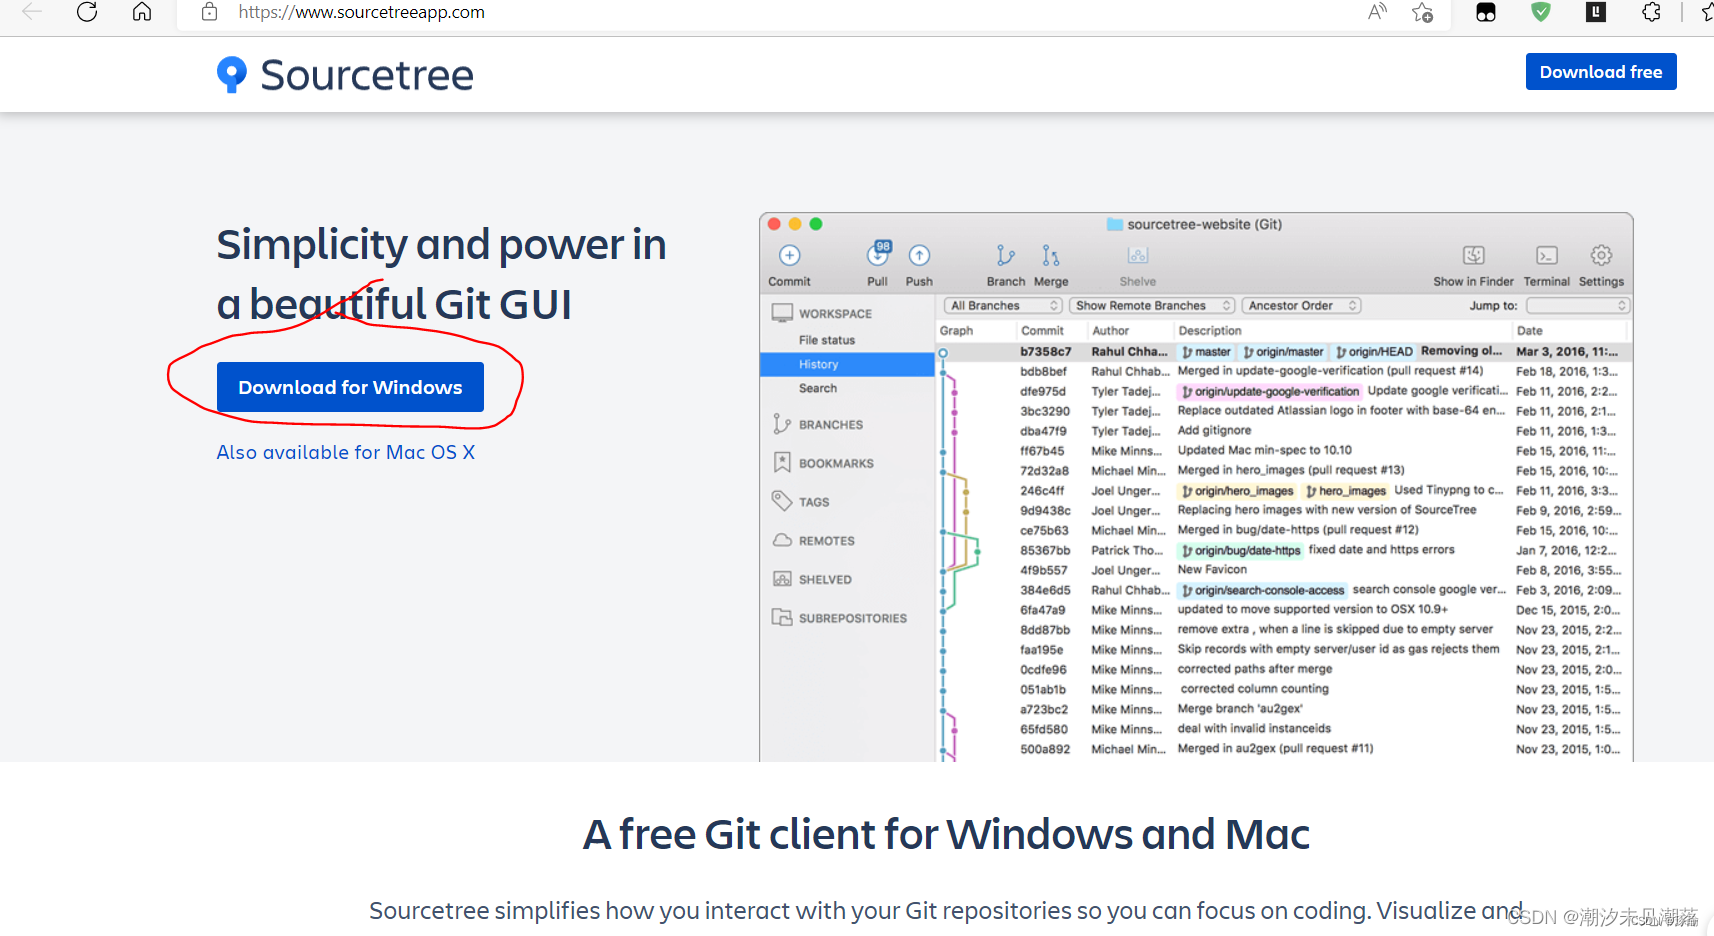Image resolution: width=1714 pixels, height=936 pixels.
Task: Select History in the sidebar
Action: pyautogui.click(x=847, y=365)
